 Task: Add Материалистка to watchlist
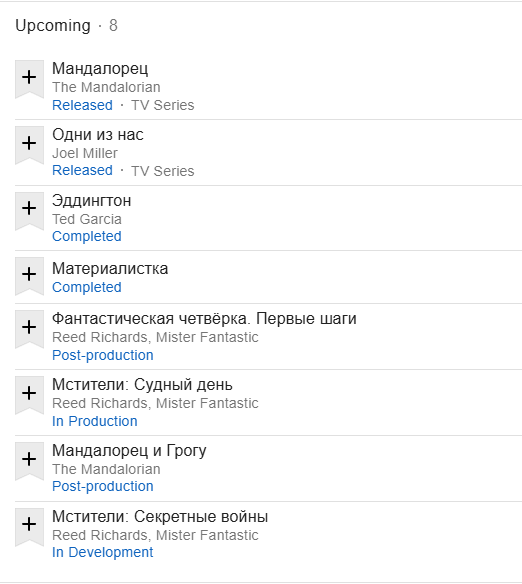tap(29, 276)
